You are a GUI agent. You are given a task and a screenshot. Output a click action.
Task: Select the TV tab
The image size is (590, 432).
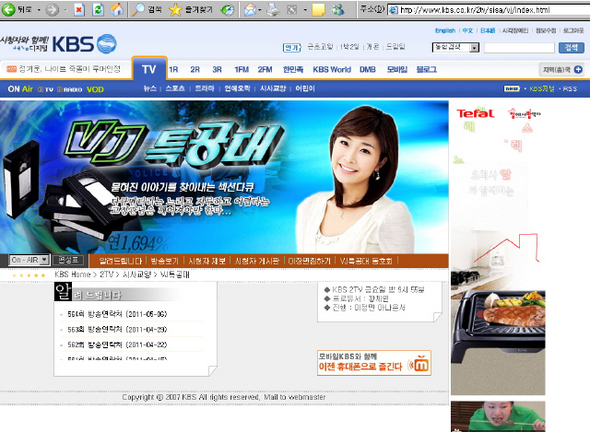point(149,69)
